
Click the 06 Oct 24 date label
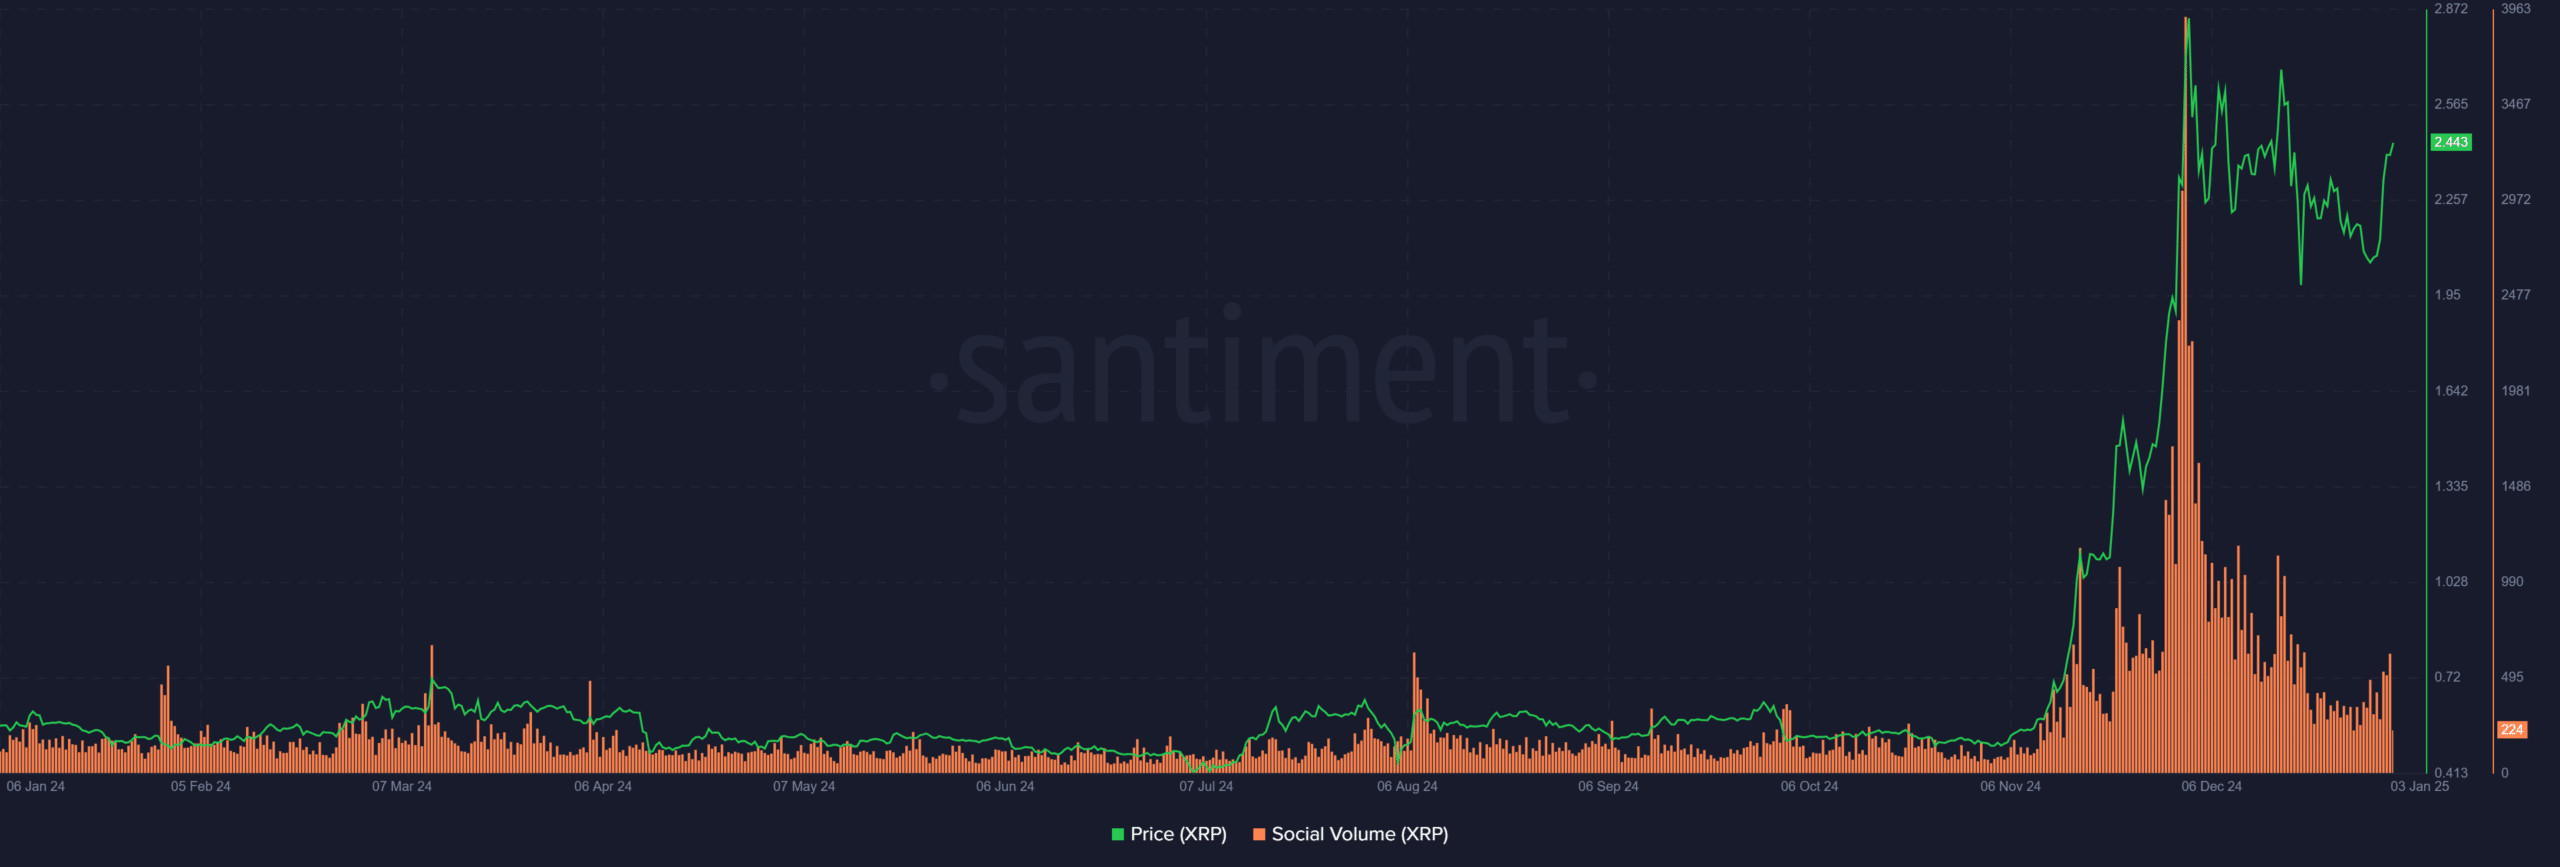(x=1809, y=786)
